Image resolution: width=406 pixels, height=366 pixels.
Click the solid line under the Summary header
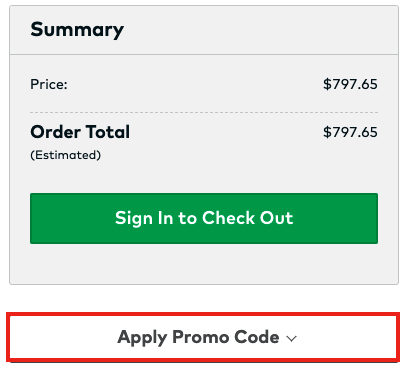tap(204, 54)
